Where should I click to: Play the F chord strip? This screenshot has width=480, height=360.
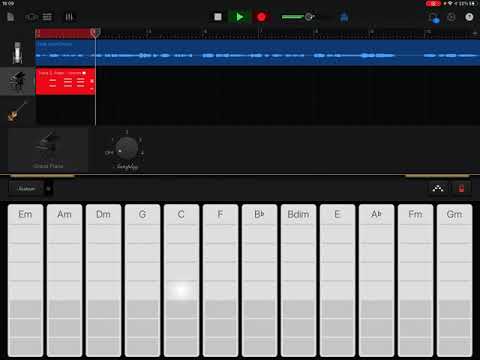pos(220,280)
